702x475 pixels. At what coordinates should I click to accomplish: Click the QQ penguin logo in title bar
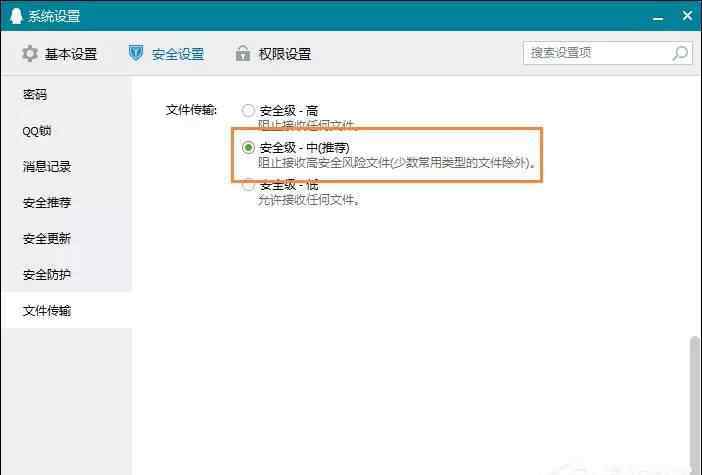point(16,16)
